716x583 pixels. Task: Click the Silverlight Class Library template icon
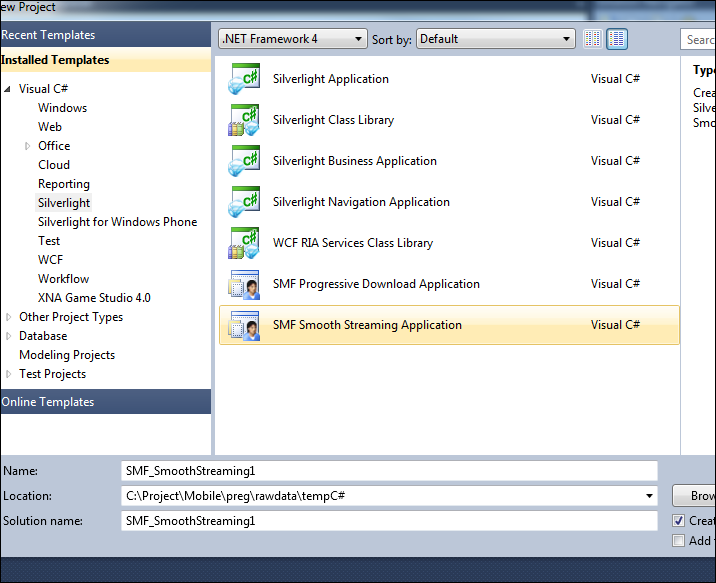click(x=244, y=120)
